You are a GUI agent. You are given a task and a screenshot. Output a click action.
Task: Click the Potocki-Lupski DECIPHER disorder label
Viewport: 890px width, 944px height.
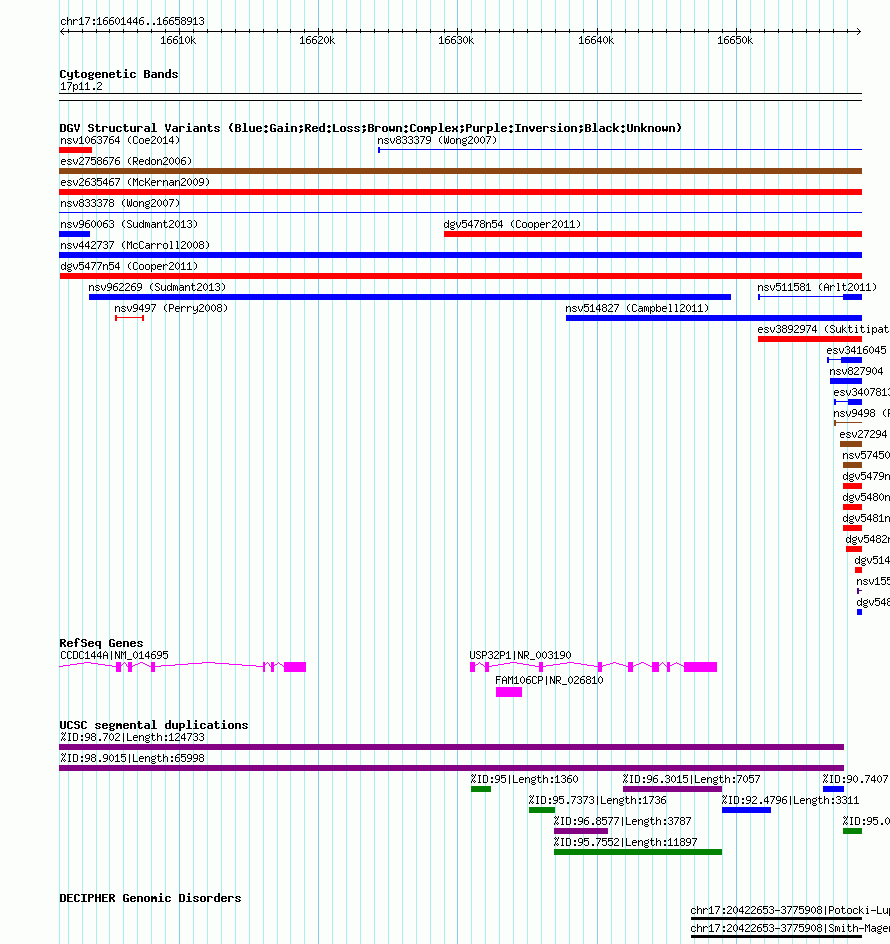790,910
